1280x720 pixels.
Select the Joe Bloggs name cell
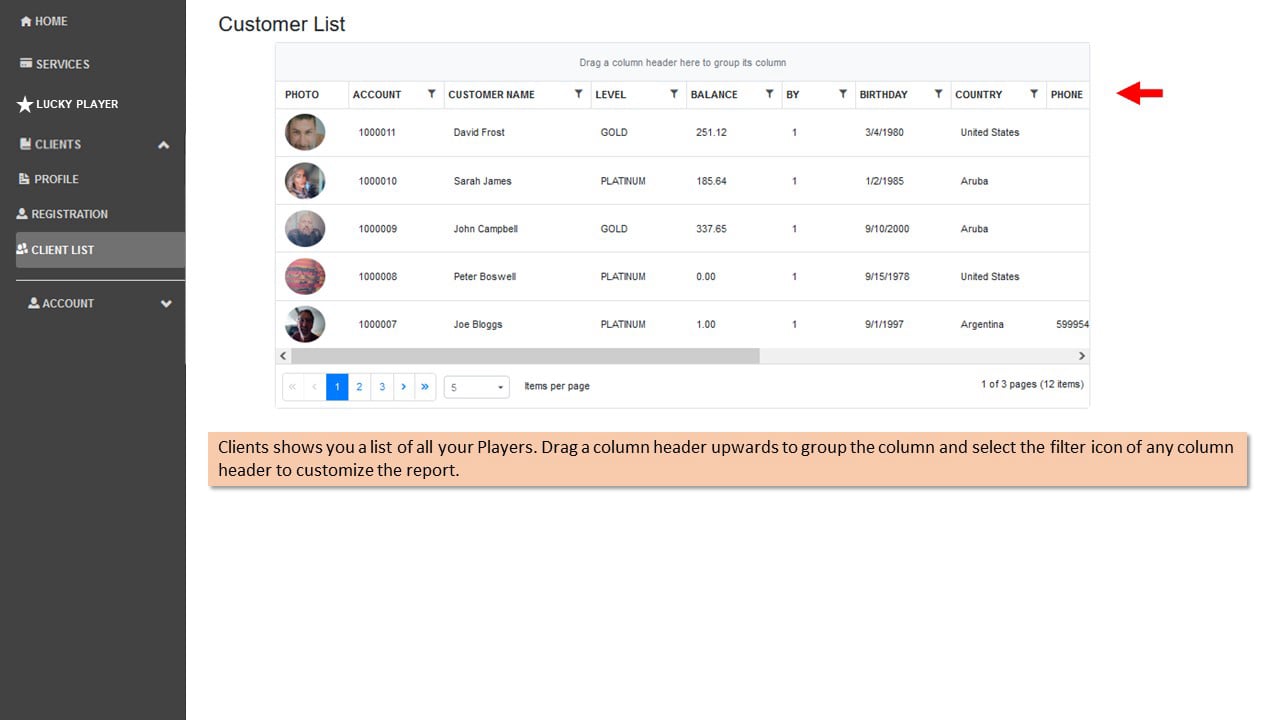[x=478, y=325]
